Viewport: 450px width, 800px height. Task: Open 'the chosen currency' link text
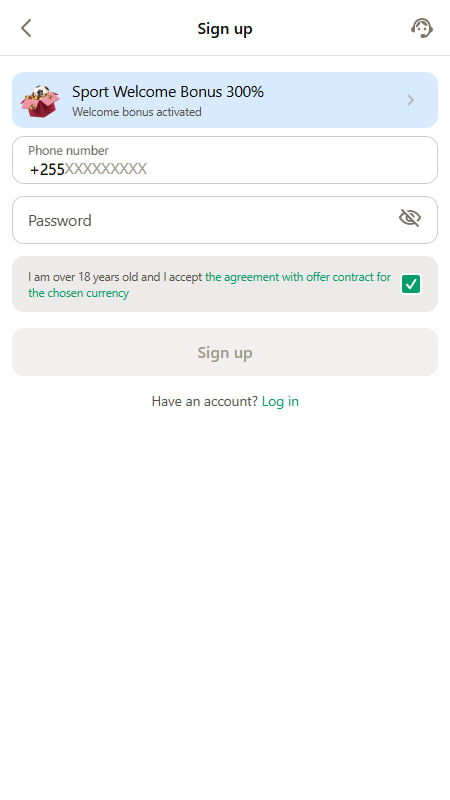(x=79, y=293)
